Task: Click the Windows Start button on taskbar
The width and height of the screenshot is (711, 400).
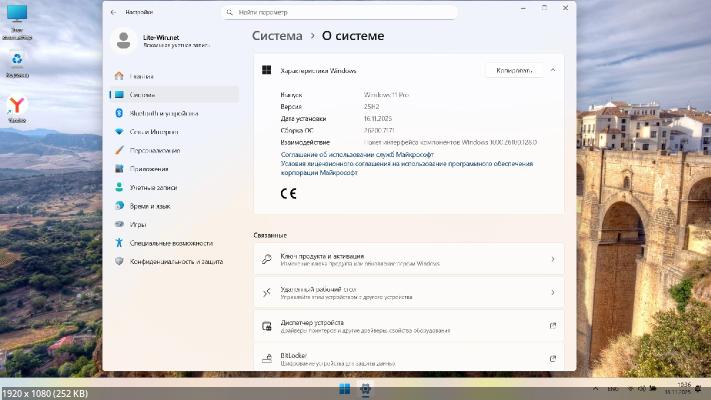Action: [345, 388]
